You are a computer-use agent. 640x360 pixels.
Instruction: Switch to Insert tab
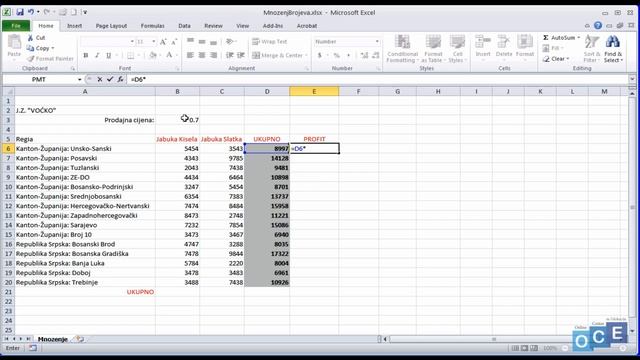74,26
